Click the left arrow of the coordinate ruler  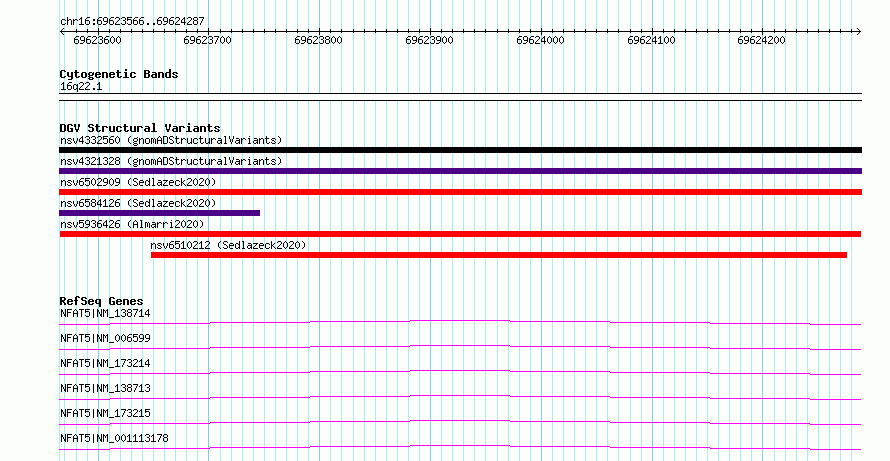tap(62, 32)
